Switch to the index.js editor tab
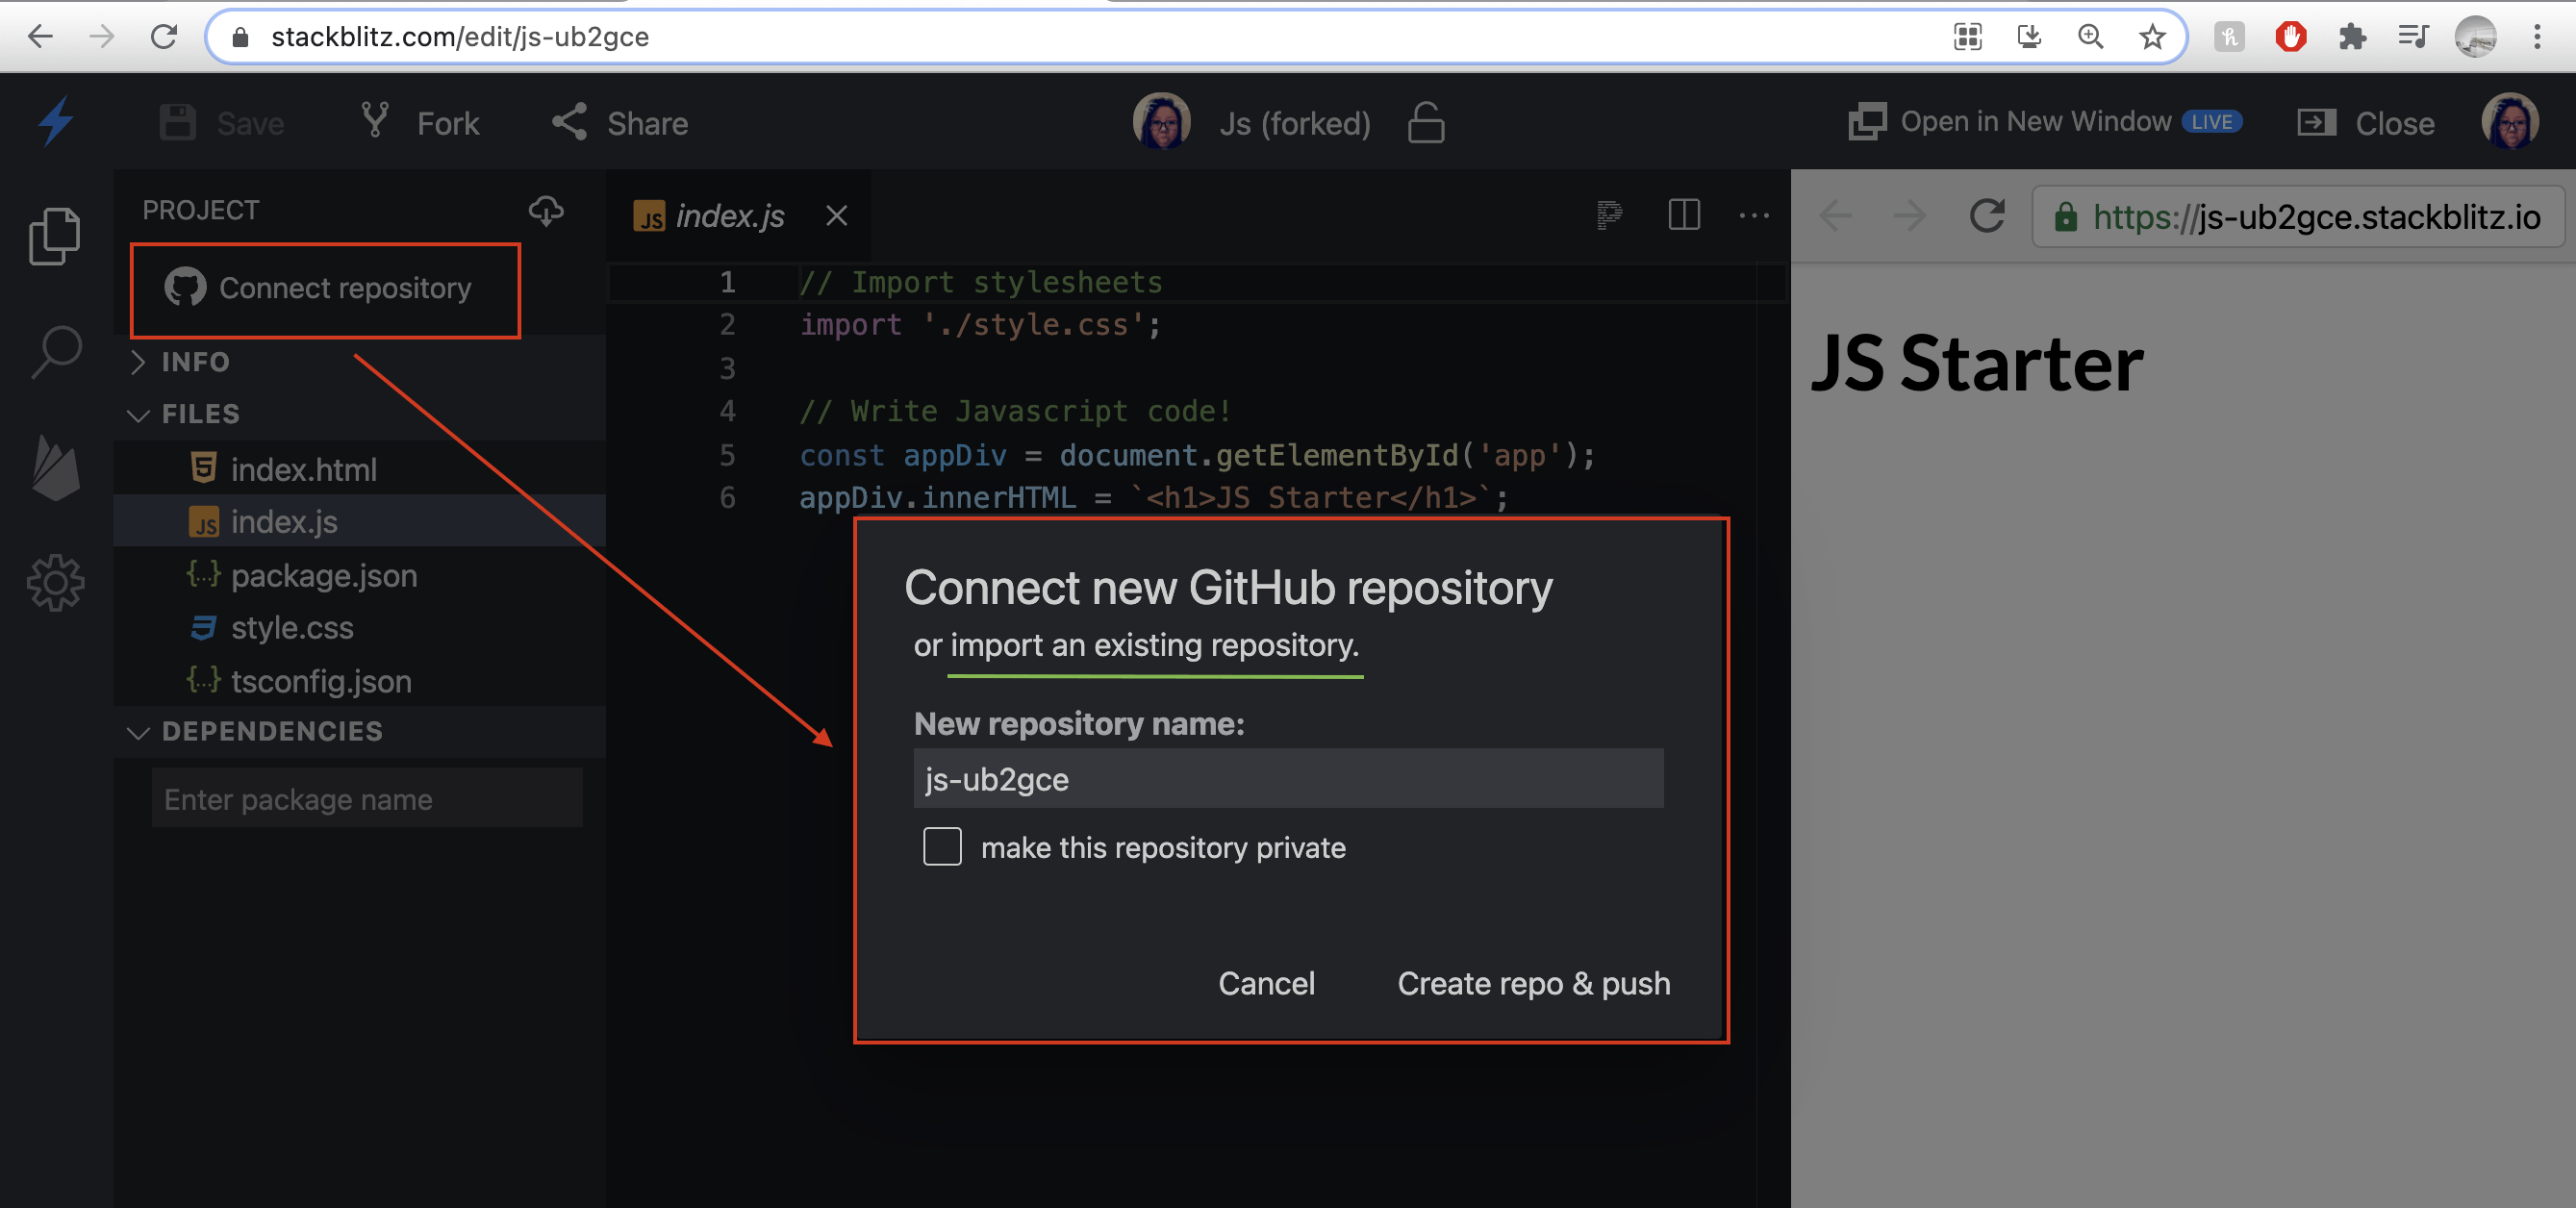The width and height of the screenshot is (2576, 1208). [x=728, y=215]
